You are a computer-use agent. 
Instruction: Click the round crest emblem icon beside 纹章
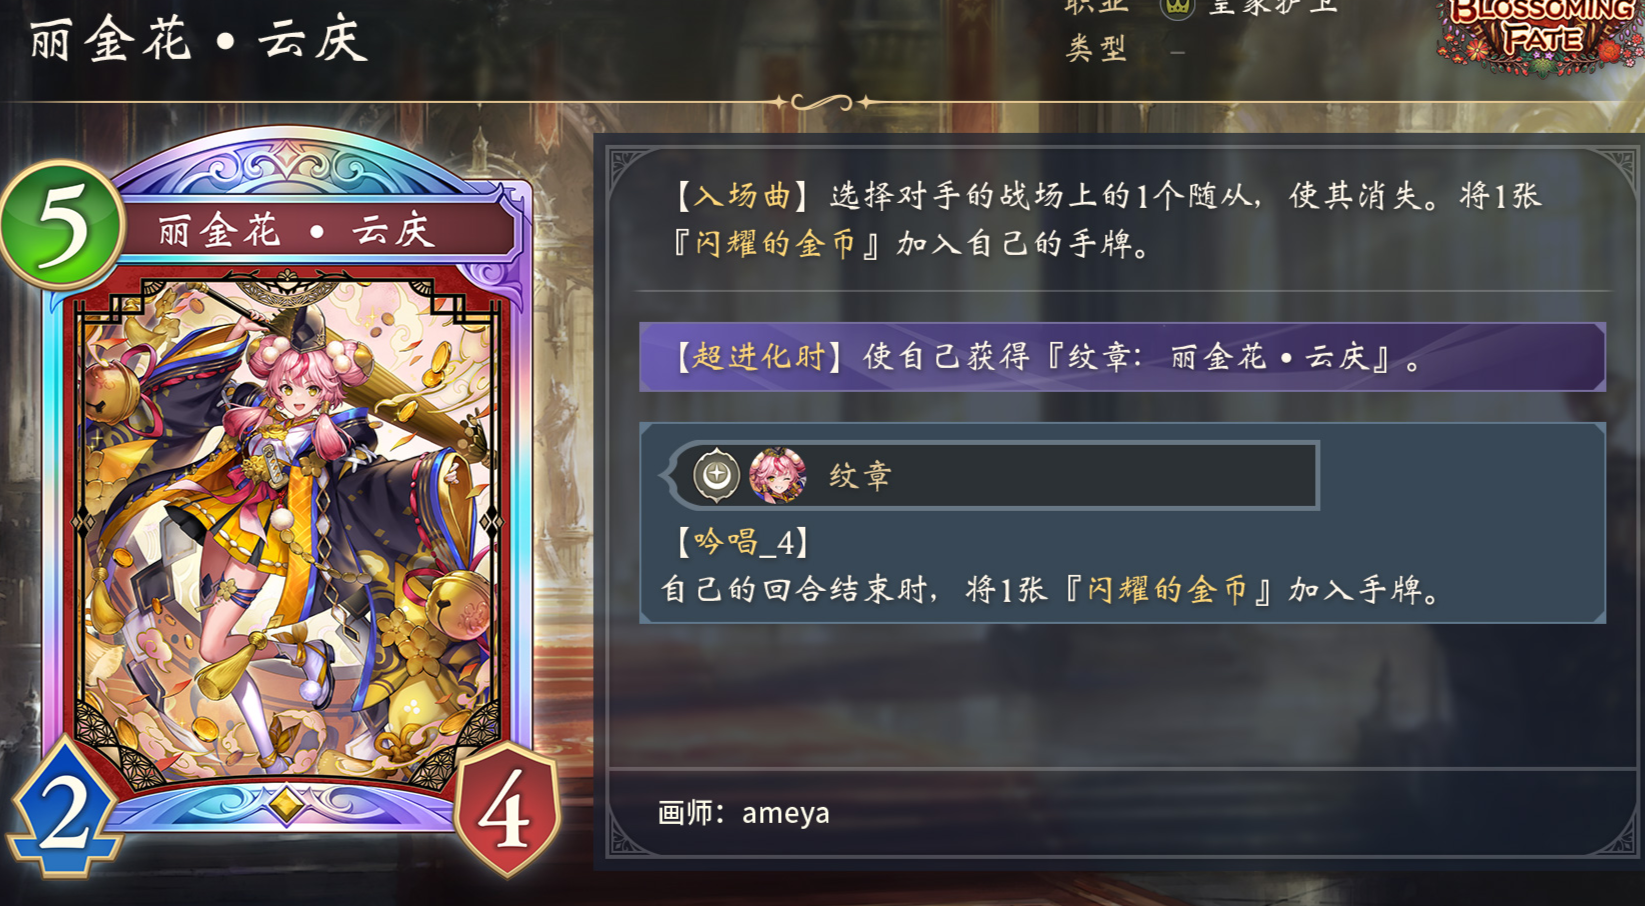click(x=716, y=476)
